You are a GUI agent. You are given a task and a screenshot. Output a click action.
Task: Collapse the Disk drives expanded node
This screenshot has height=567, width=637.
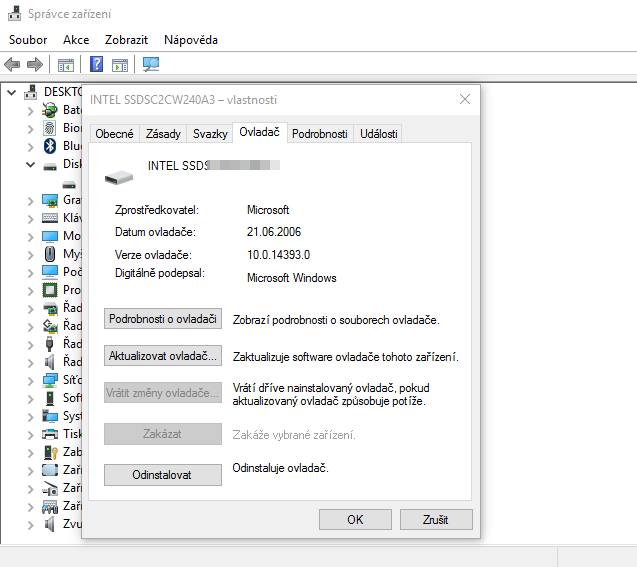coord(30,164)
